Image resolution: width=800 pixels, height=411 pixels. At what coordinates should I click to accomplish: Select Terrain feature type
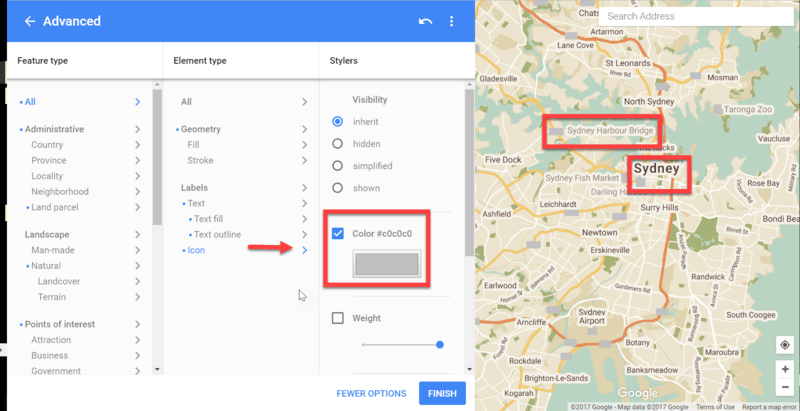(52, 297)
